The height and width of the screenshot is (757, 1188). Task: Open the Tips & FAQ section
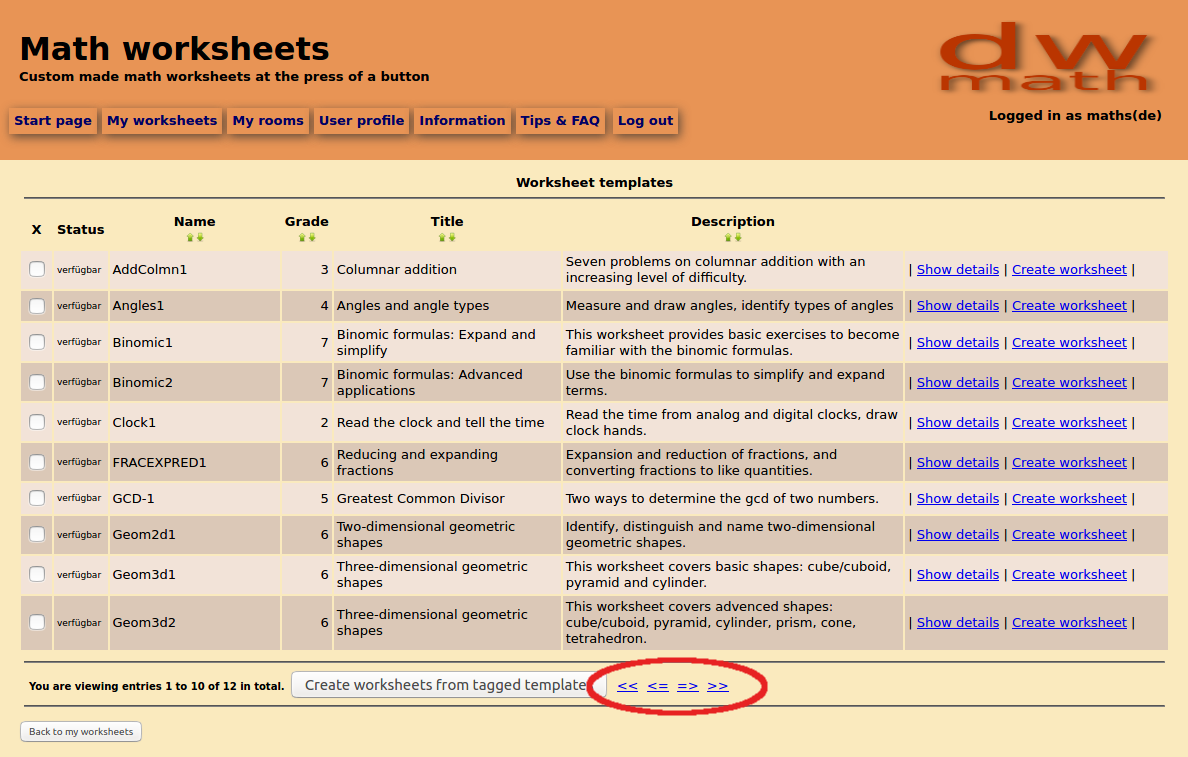coord(561,120)
